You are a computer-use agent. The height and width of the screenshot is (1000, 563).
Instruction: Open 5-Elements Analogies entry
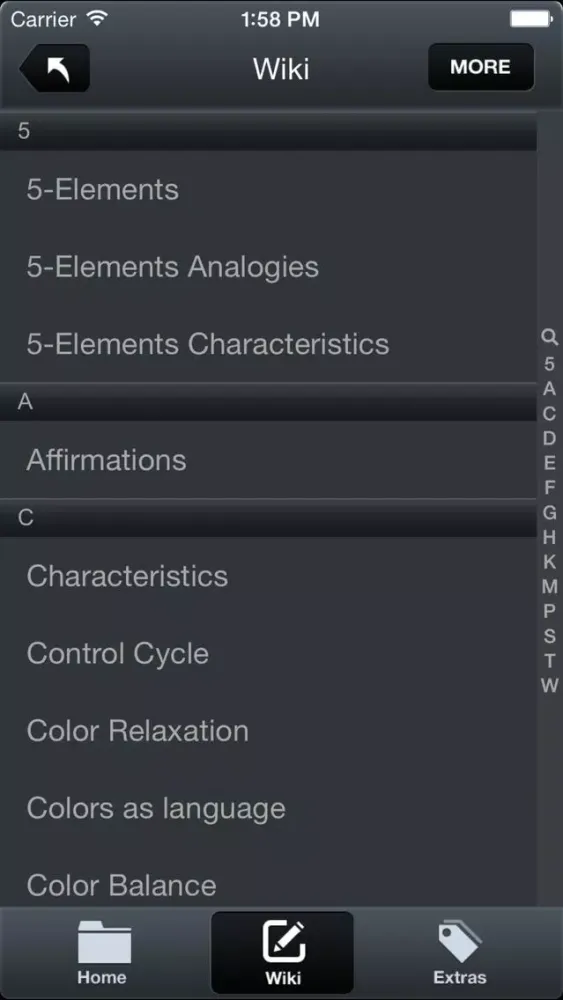[268, 267]
